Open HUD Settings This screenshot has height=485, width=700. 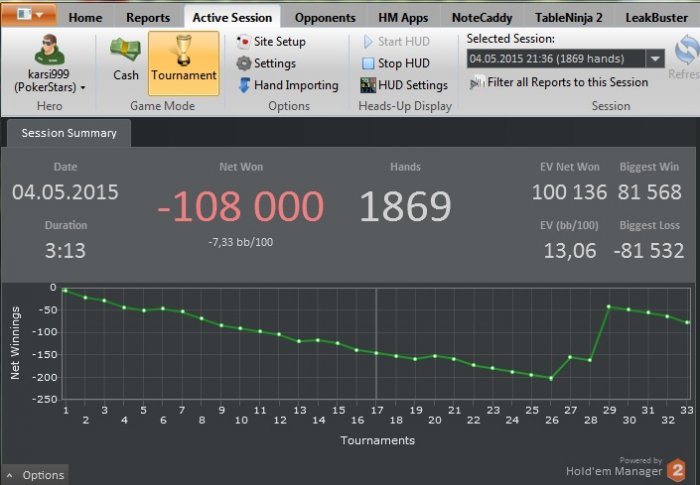[404, 85]
